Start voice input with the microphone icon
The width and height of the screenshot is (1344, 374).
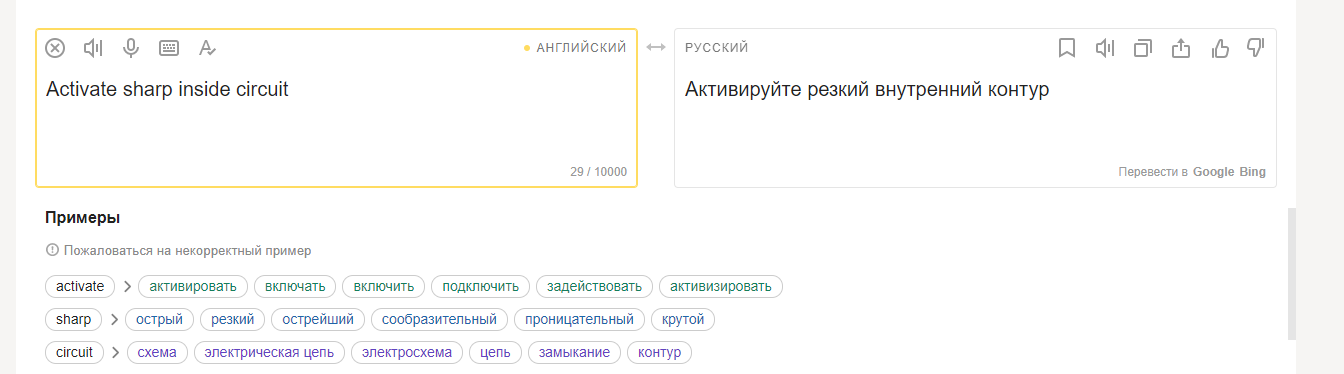(x=131, y=48)
